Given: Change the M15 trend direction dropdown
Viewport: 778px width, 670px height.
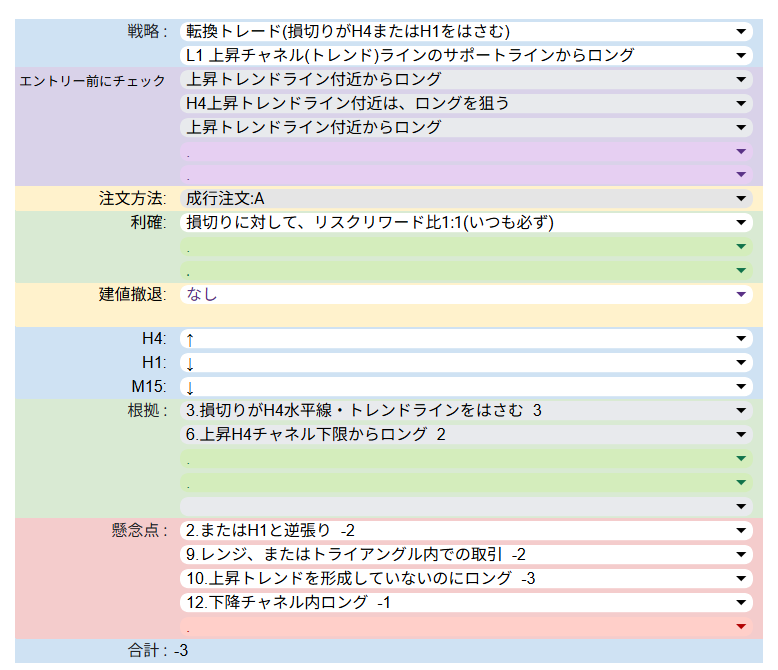Looking at the screenshot, I should click(x=466, y=386).
